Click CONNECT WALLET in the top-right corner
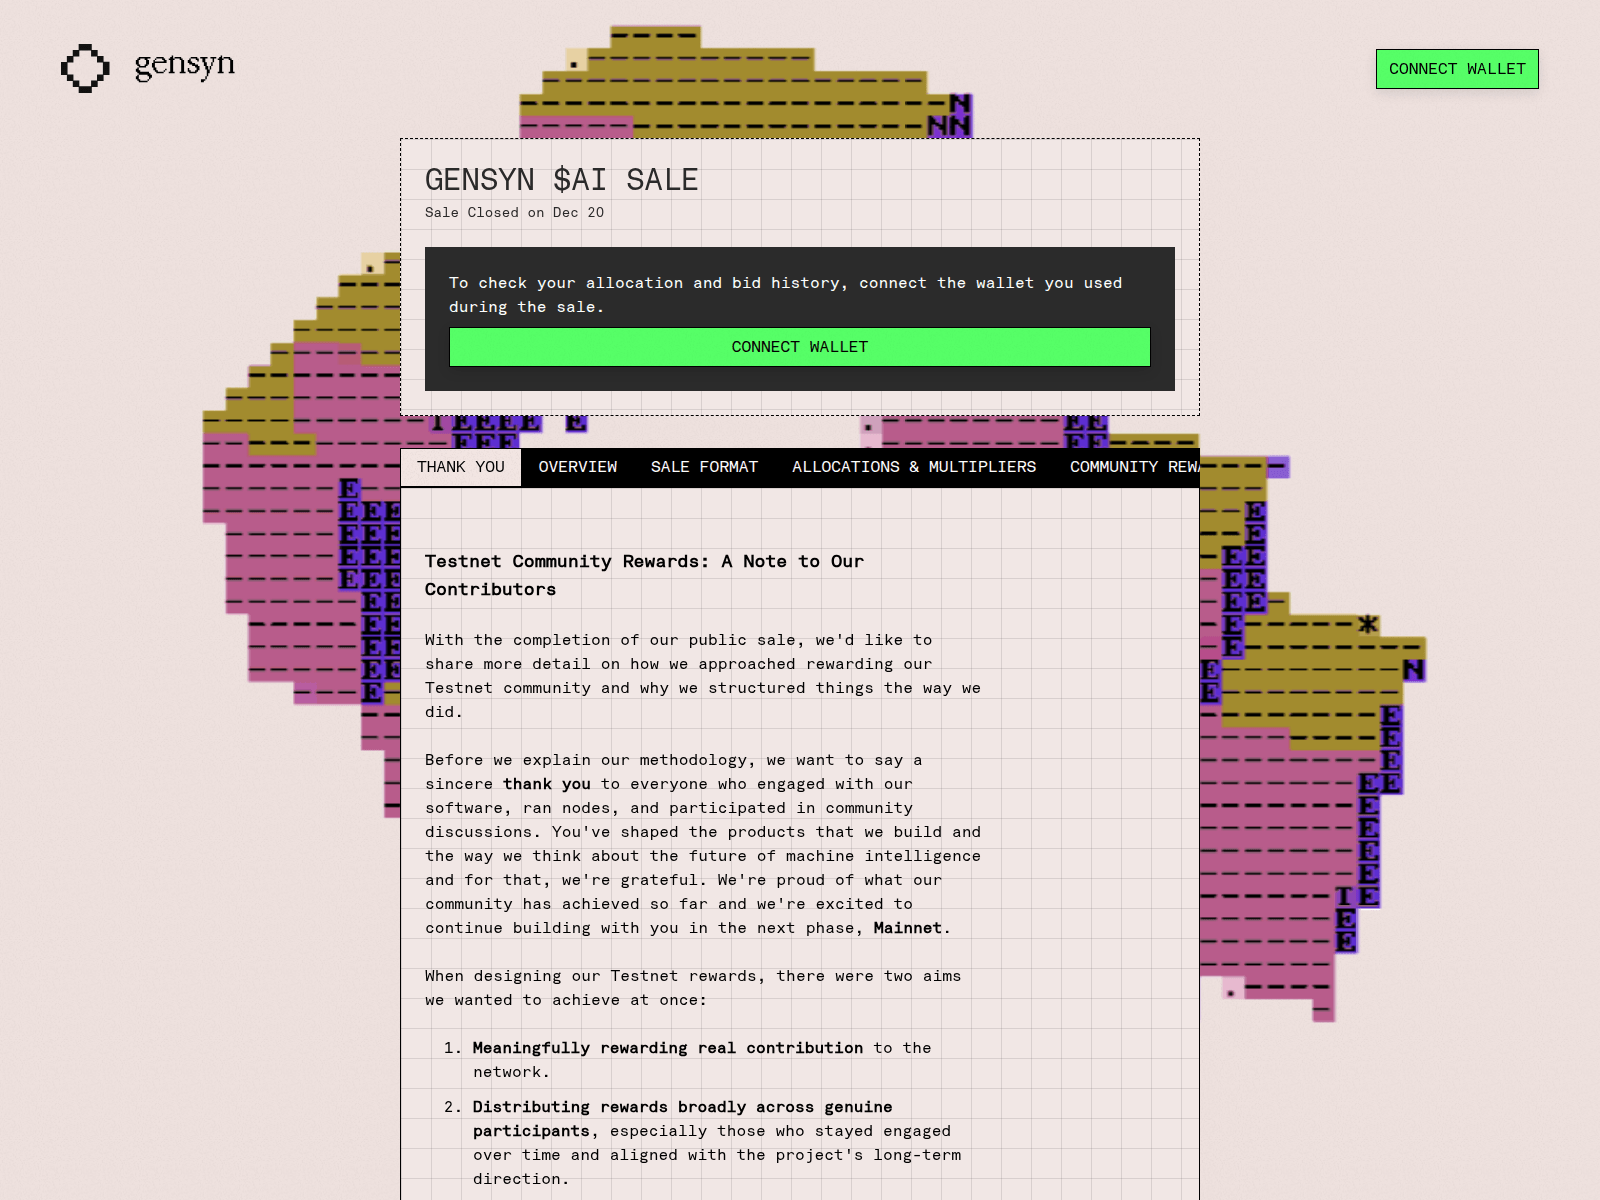1600x1200 pixels. [1456, 69]
